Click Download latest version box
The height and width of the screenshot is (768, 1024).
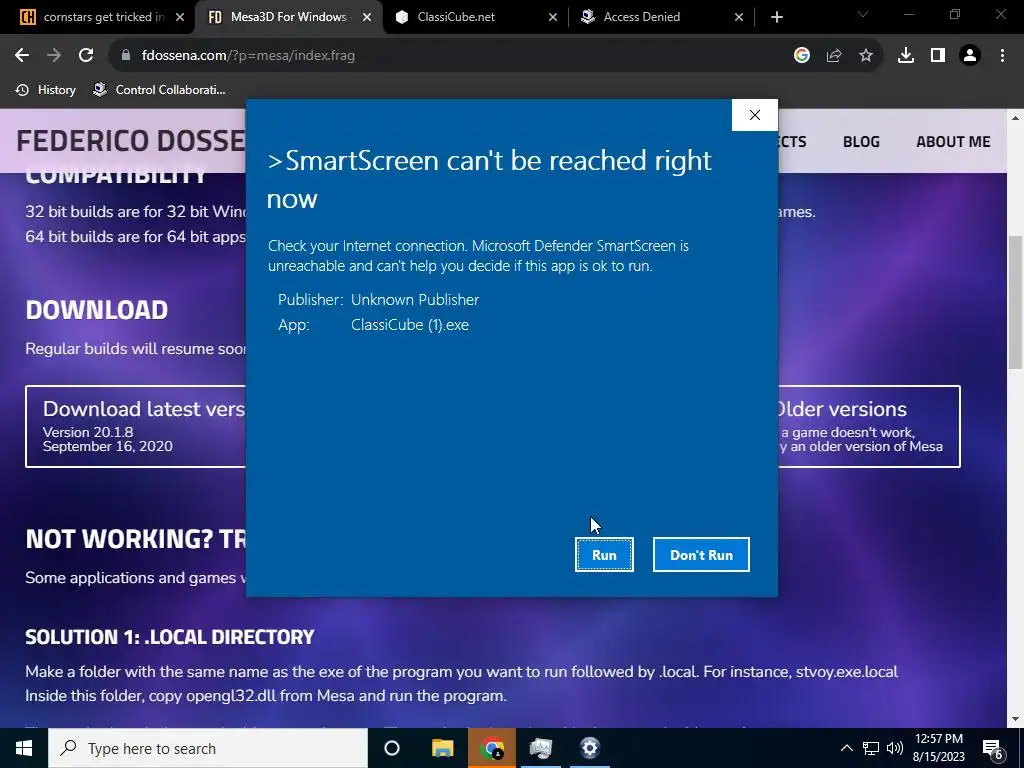[x=136, y=426]
